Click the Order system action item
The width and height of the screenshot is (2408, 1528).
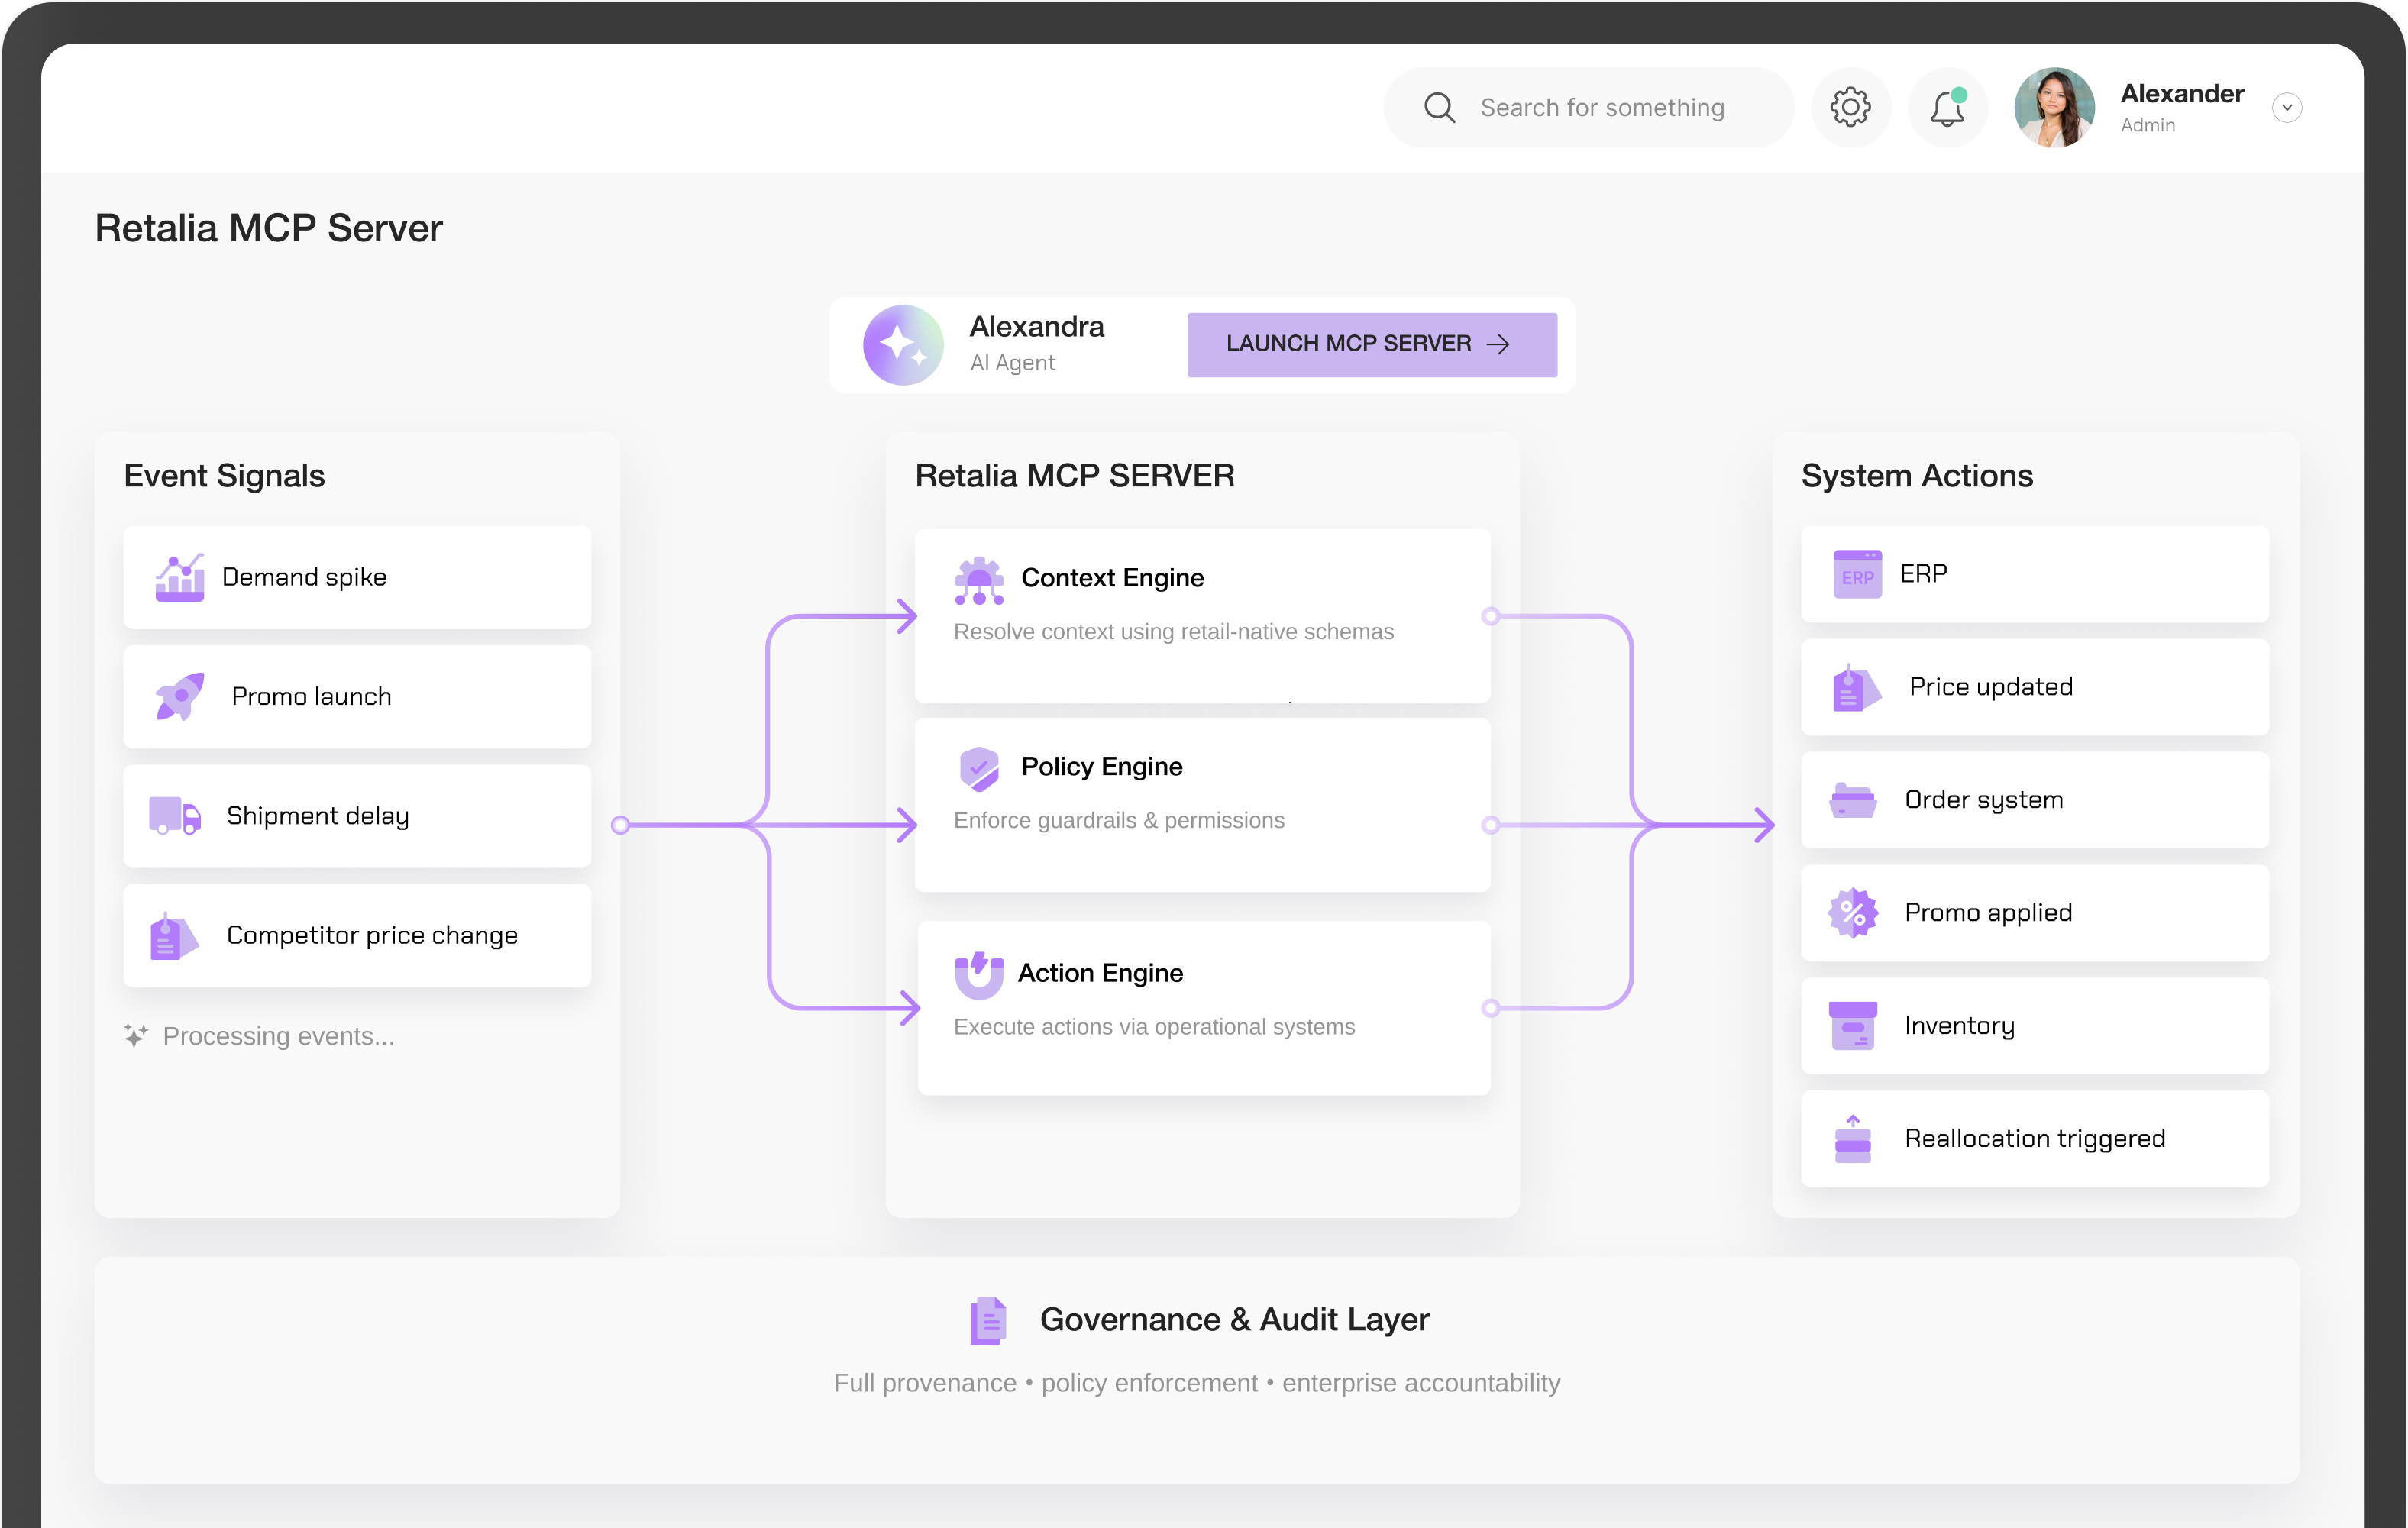(2034, 800)
